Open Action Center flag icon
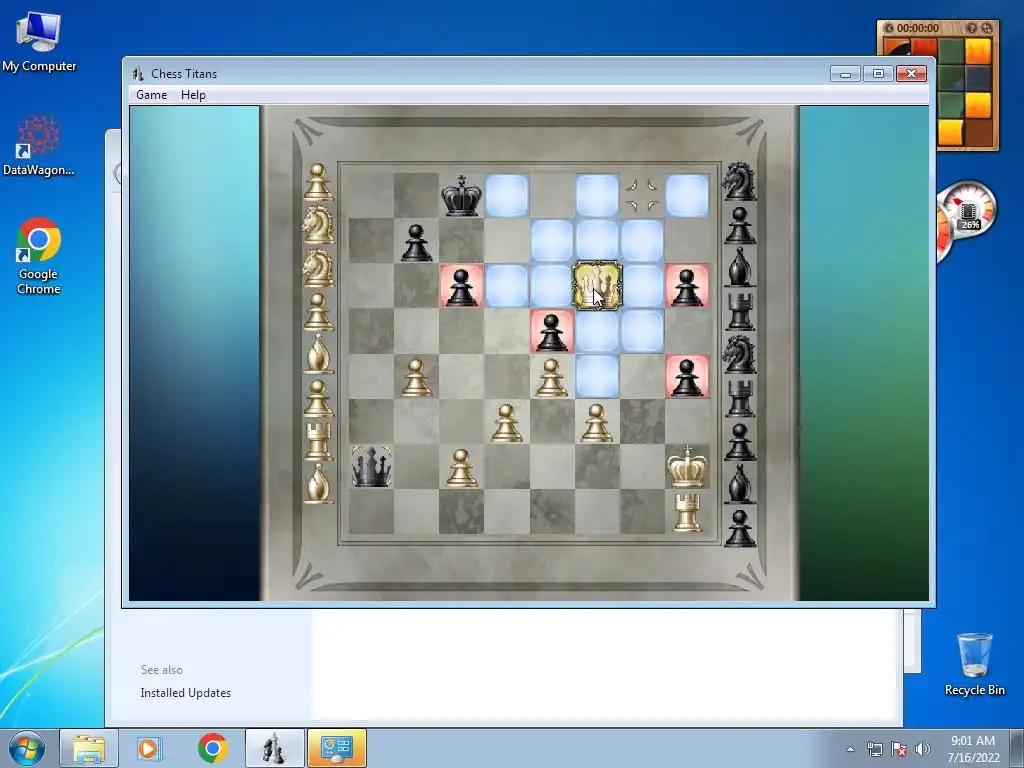 [899, 749]
